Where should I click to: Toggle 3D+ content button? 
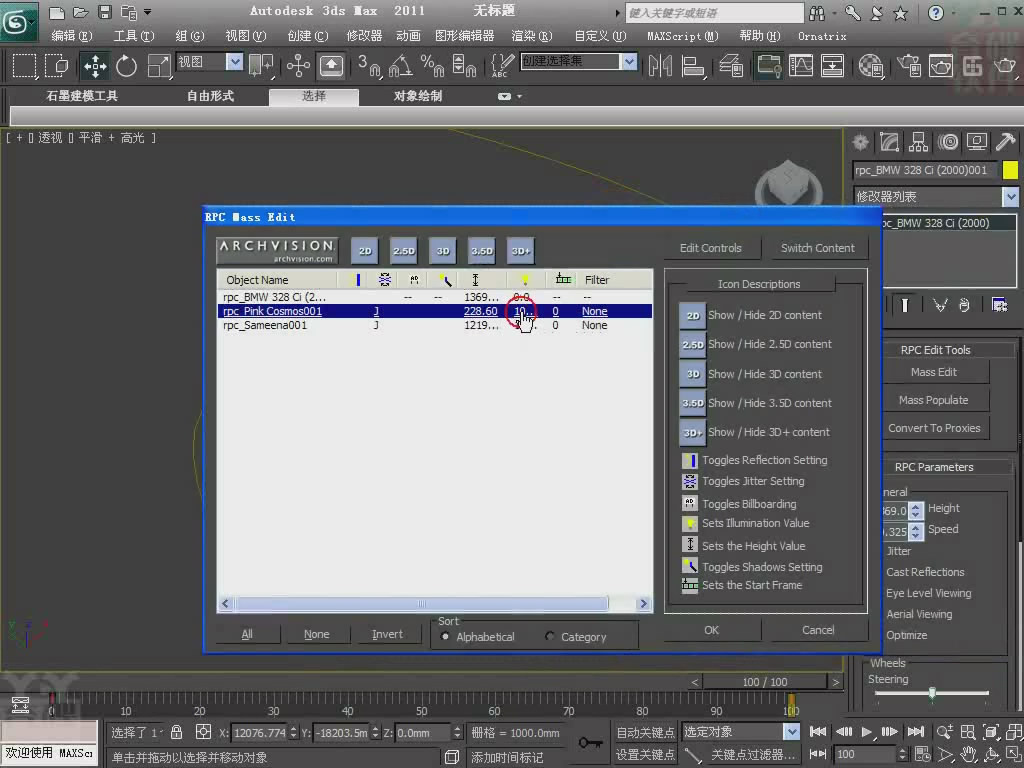click(x=520, y=251)
